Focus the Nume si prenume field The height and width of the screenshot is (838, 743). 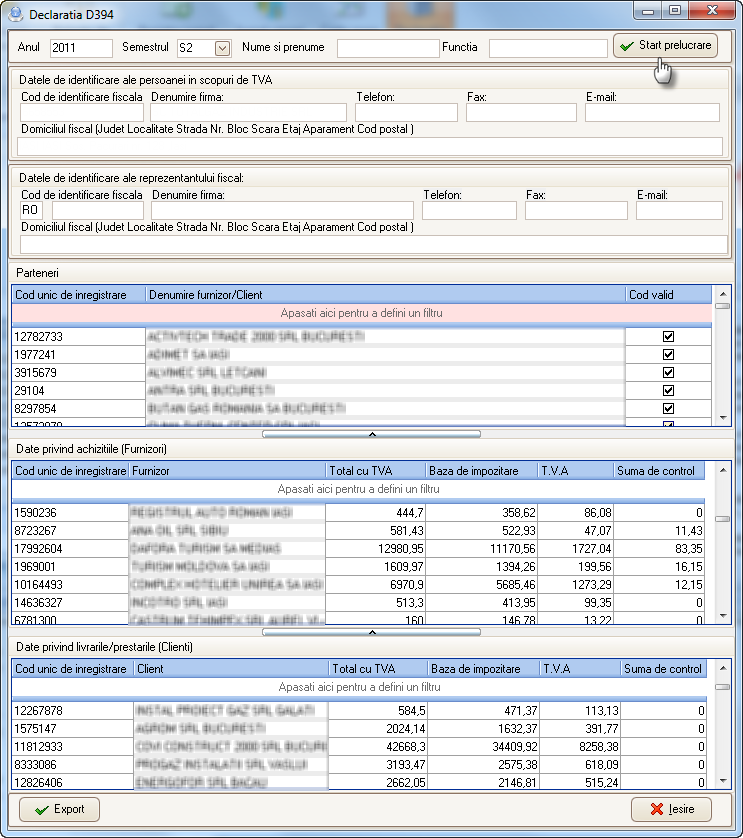(x=387, y=48)
